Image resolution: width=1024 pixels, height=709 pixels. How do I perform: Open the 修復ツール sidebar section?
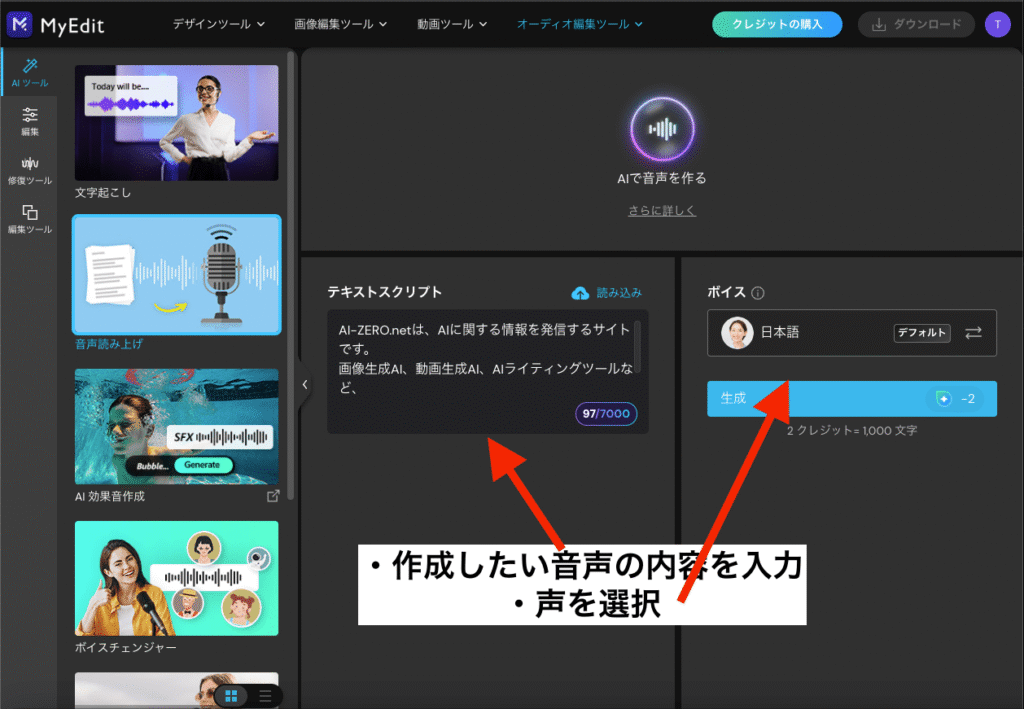pyautogui.click(x=29, y=170)
